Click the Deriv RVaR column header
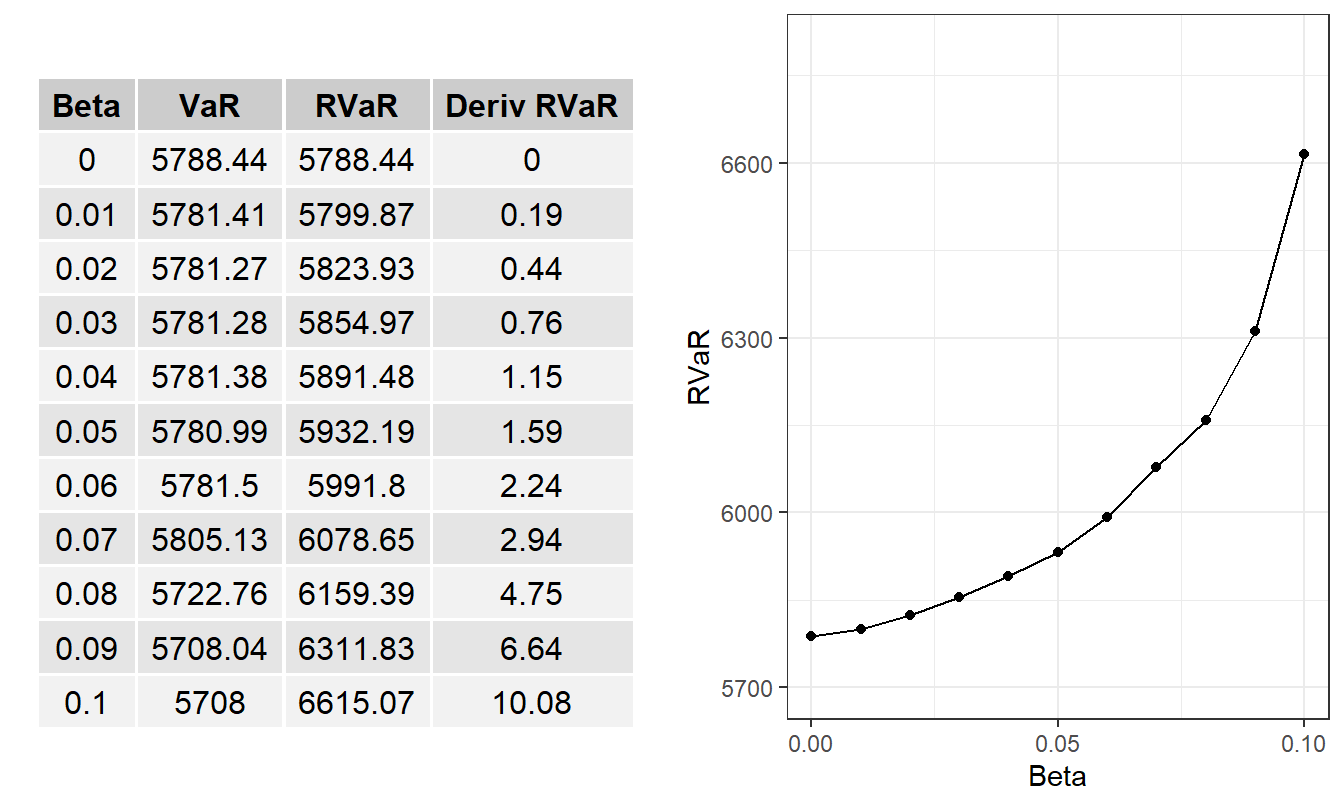The width and height of the screenshot is (1344, 806). (x=531, y=104)
